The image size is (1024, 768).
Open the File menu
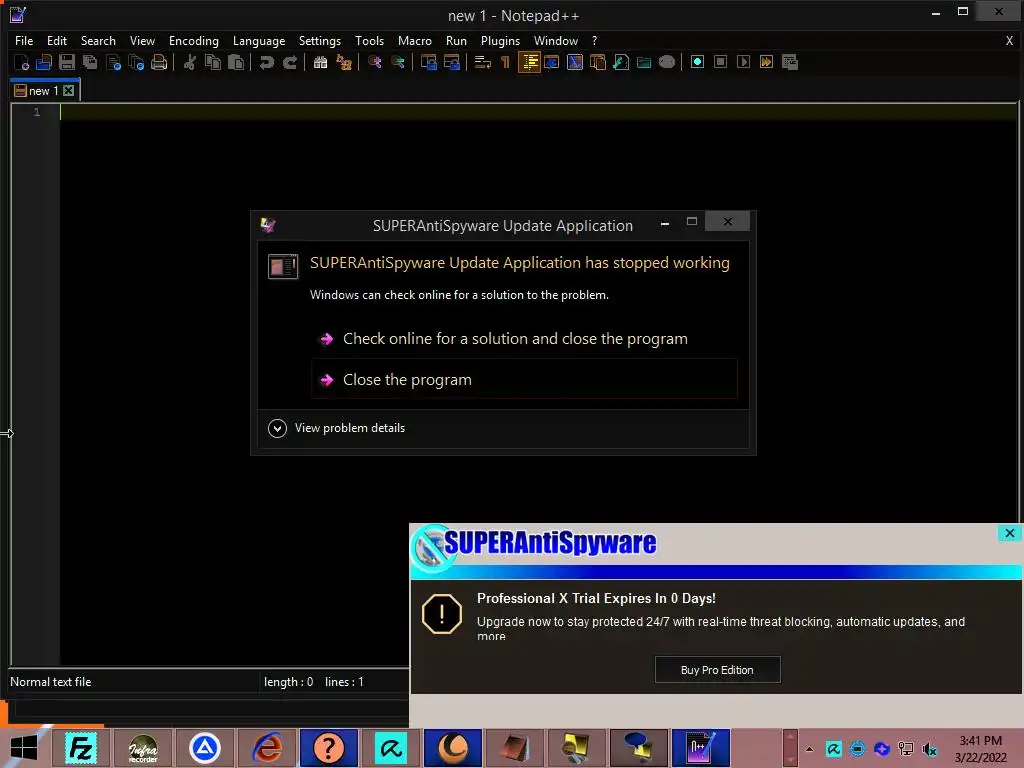click(x=24, y=40)
